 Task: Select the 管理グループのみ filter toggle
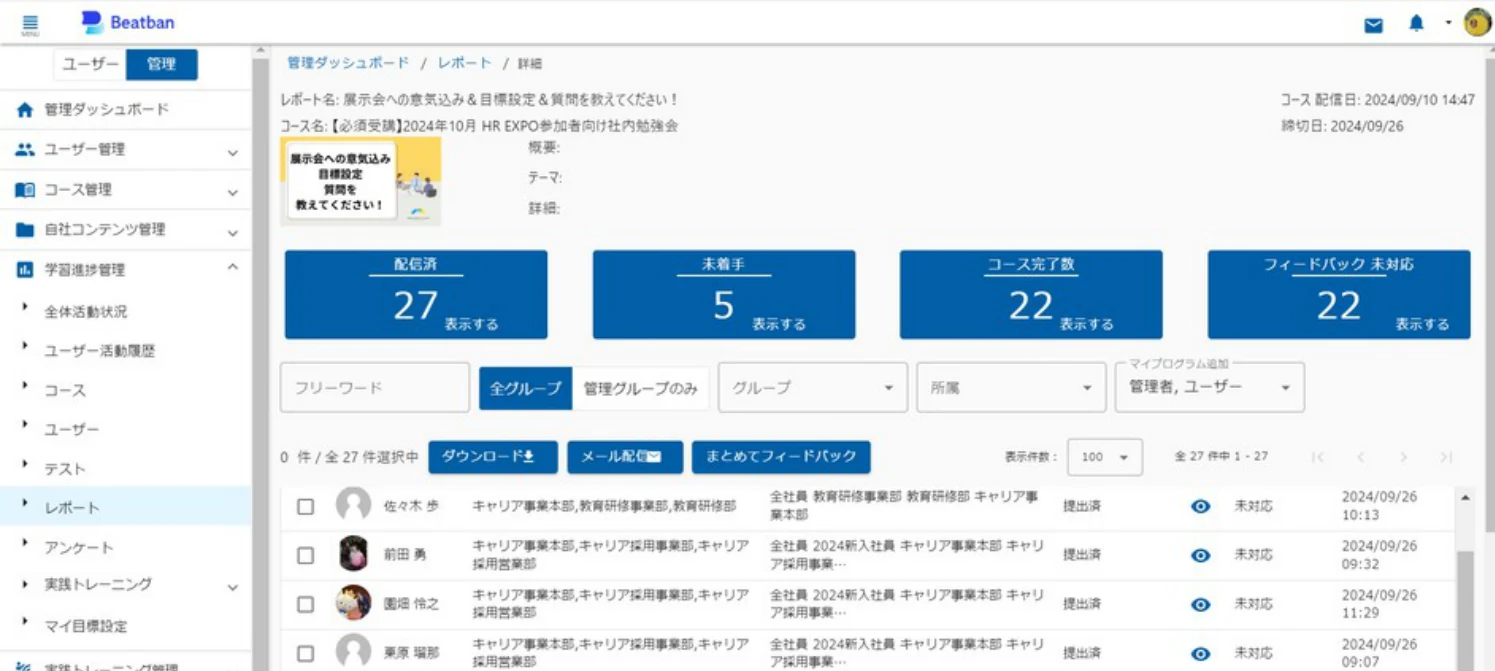[640, 388]
